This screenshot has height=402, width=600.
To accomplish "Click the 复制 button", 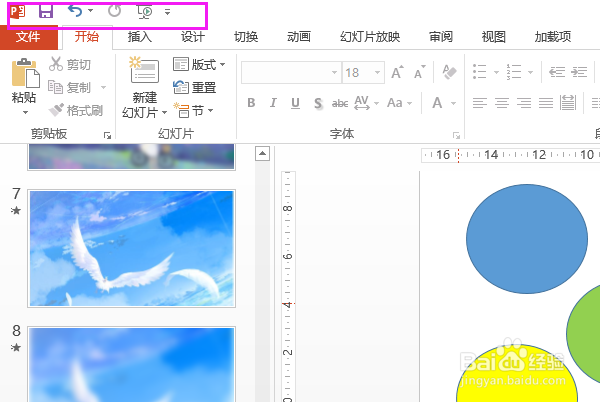I will point(70,88).
